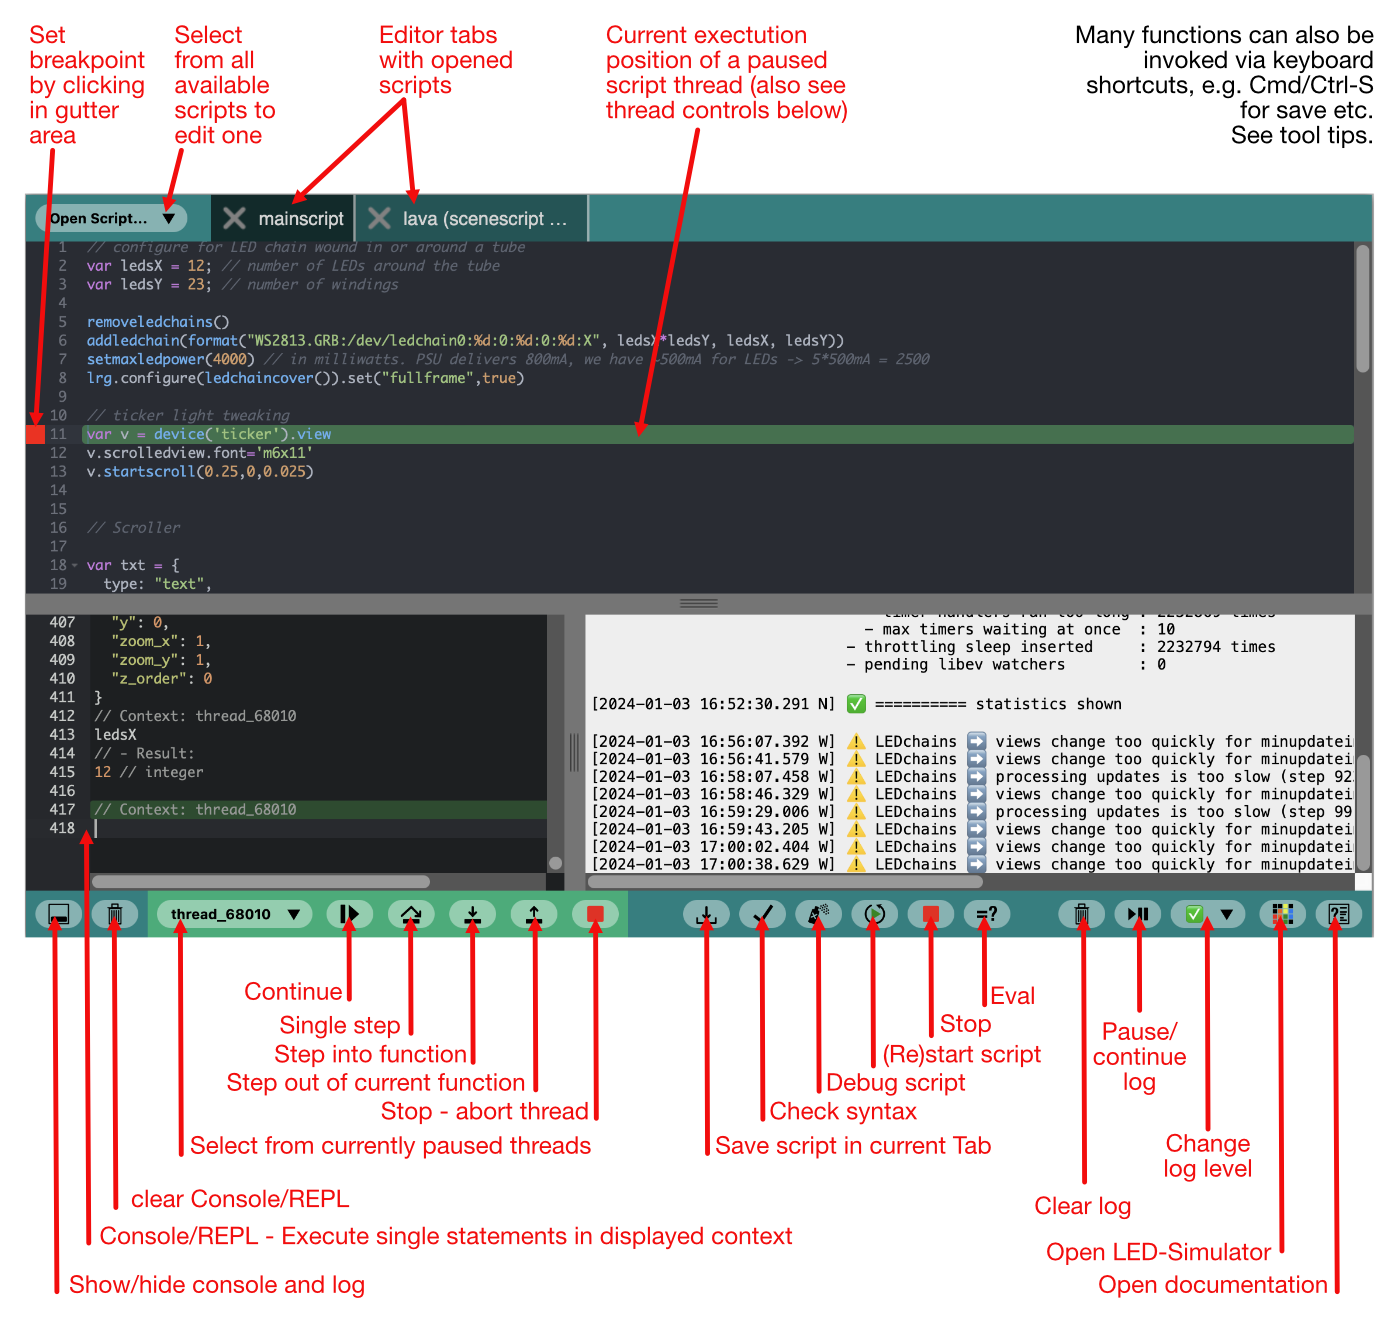Check syntax of the current script
This screenshot has height=1321, width=1400.
pyautogui.click(x=764, y=913)
